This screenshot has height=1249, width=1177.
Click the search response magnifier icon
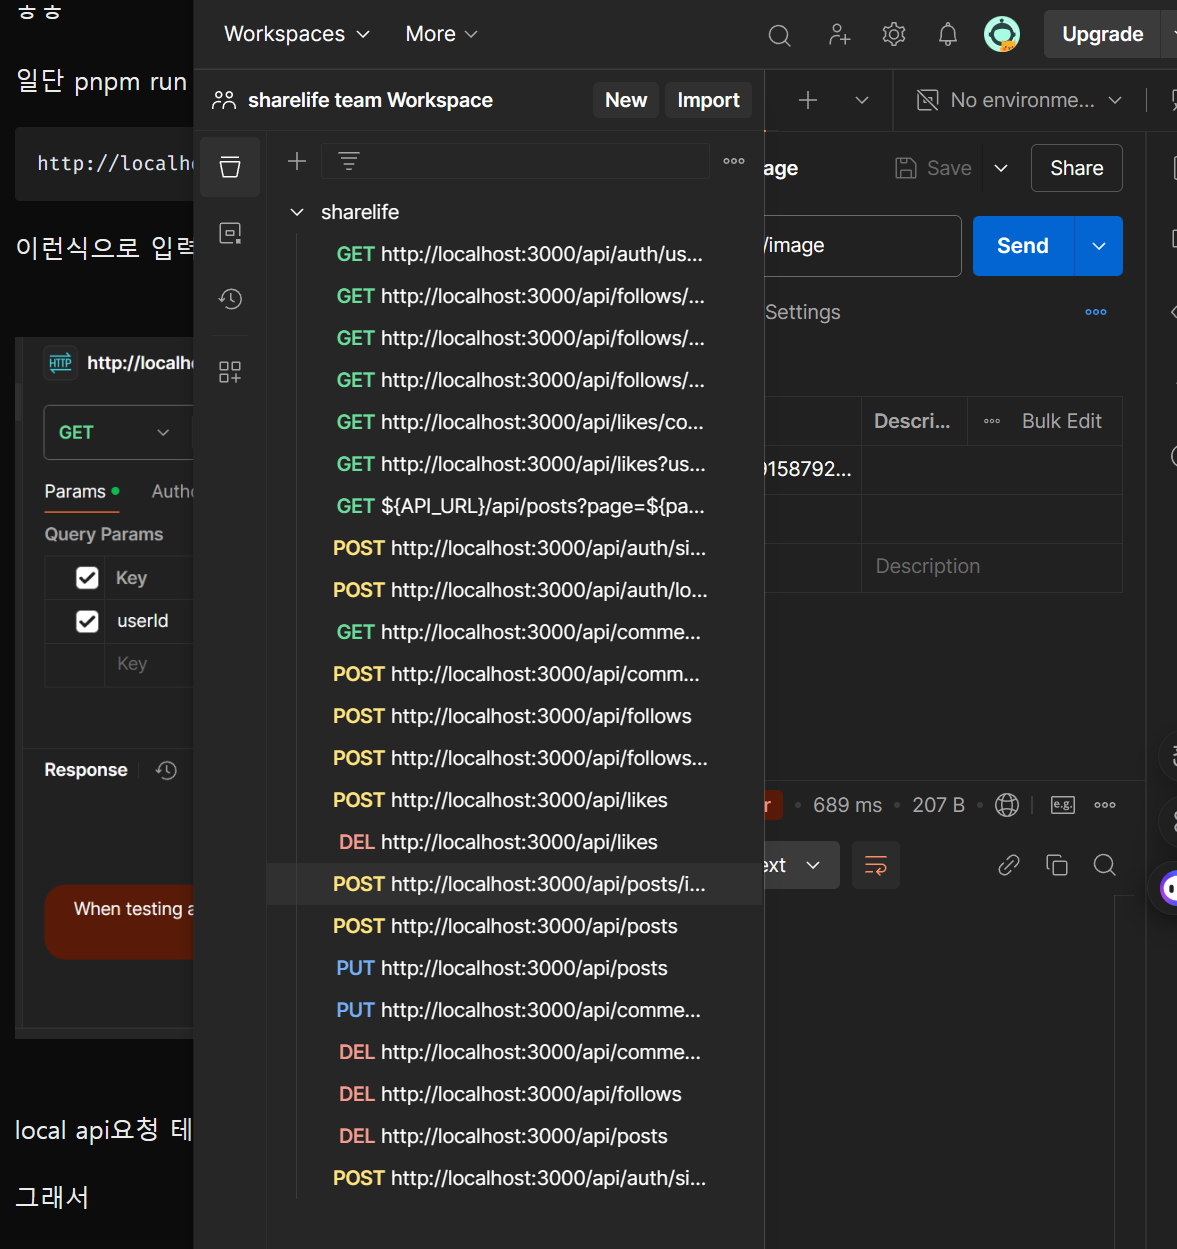pos(1105,865)
